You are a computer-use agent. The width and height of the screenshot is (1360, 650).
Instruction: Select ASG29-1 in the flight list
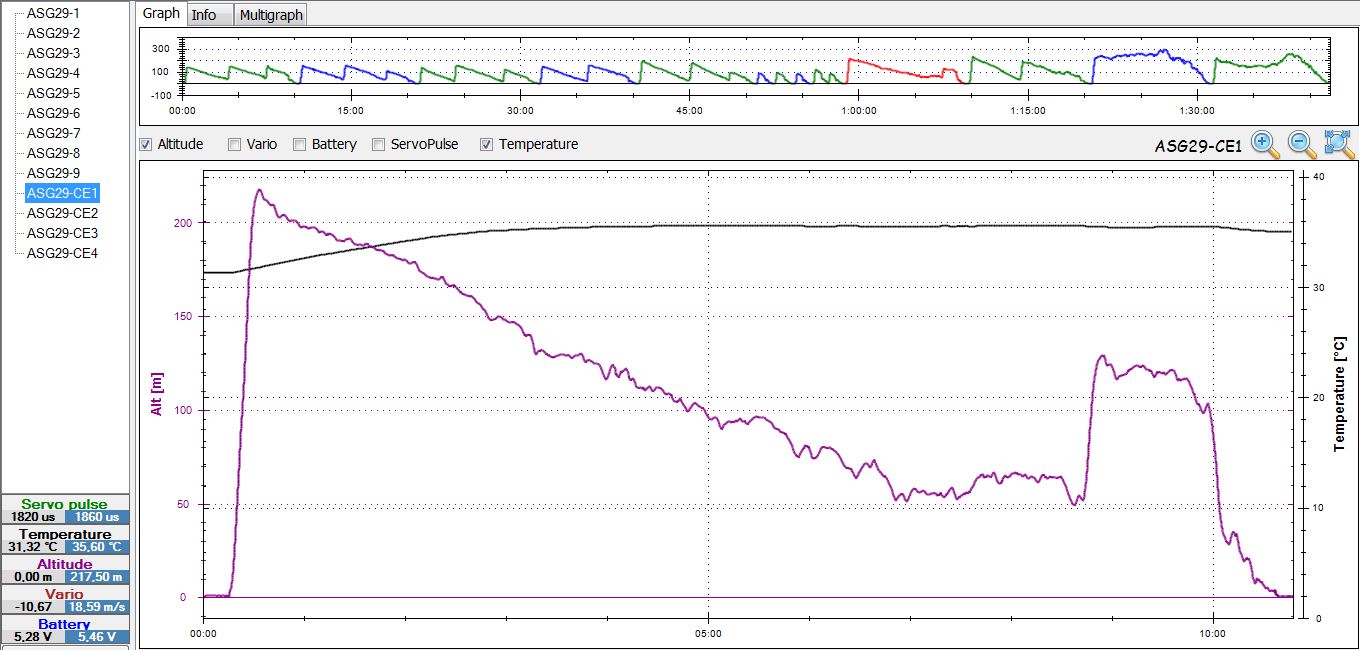tap(53, 13)
